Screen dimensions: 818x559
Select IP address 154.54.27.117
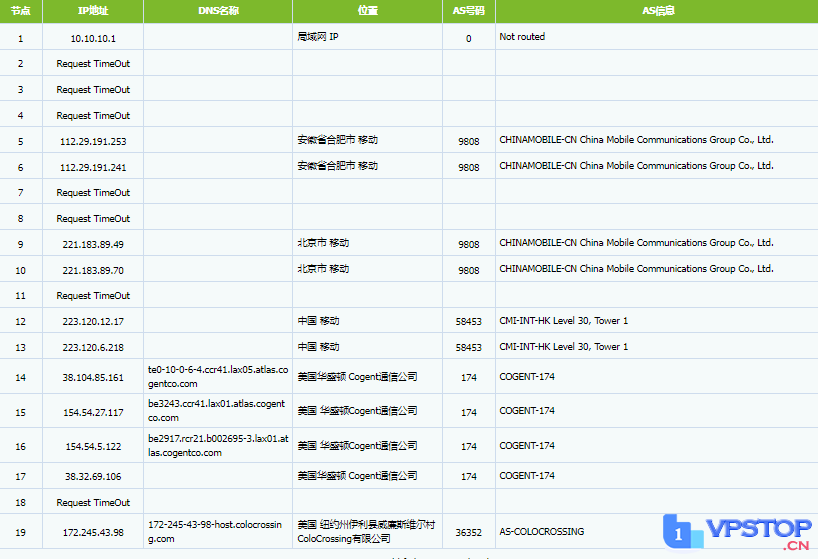tap(93, 412)
